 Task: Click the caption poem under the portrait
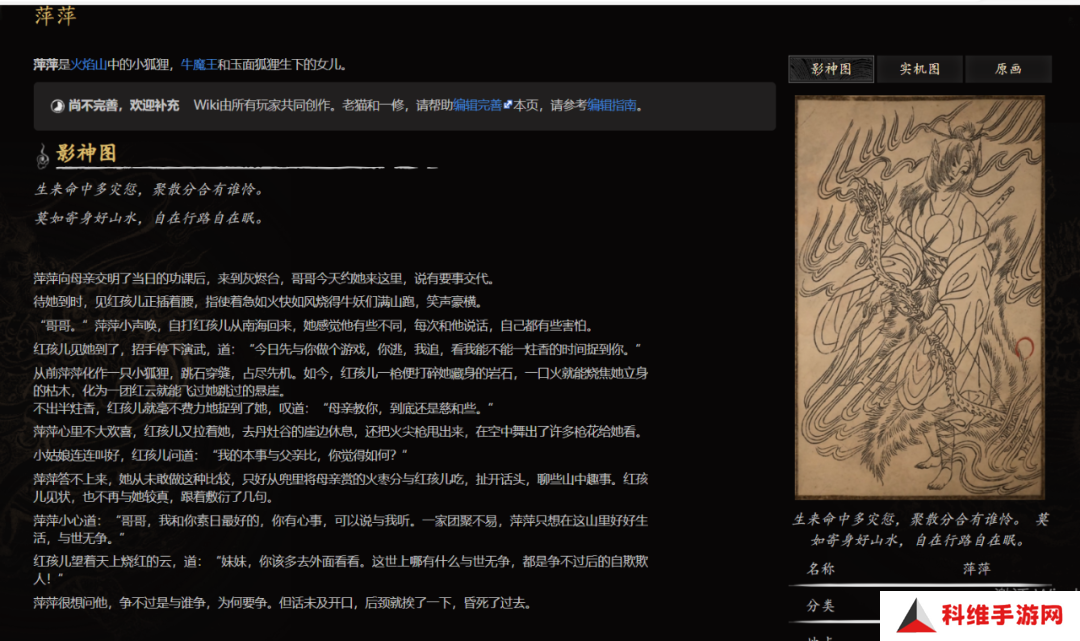(x=920, y=529)
